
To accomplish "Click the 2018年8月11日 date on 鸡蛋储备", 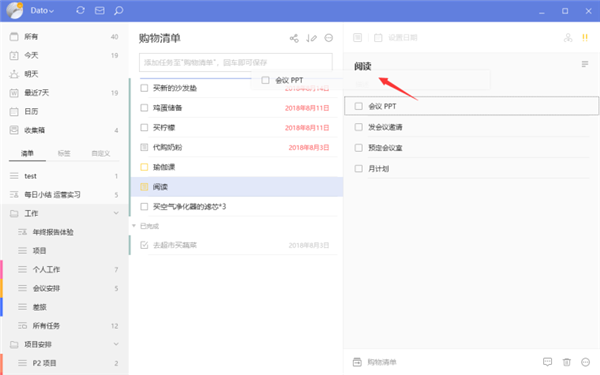I will click(307, 108).
